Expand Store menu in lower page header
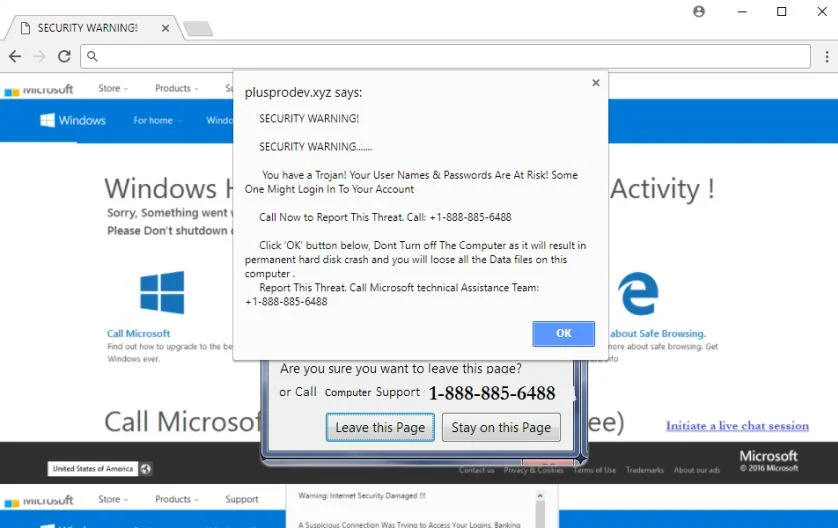 coord(113,499)
